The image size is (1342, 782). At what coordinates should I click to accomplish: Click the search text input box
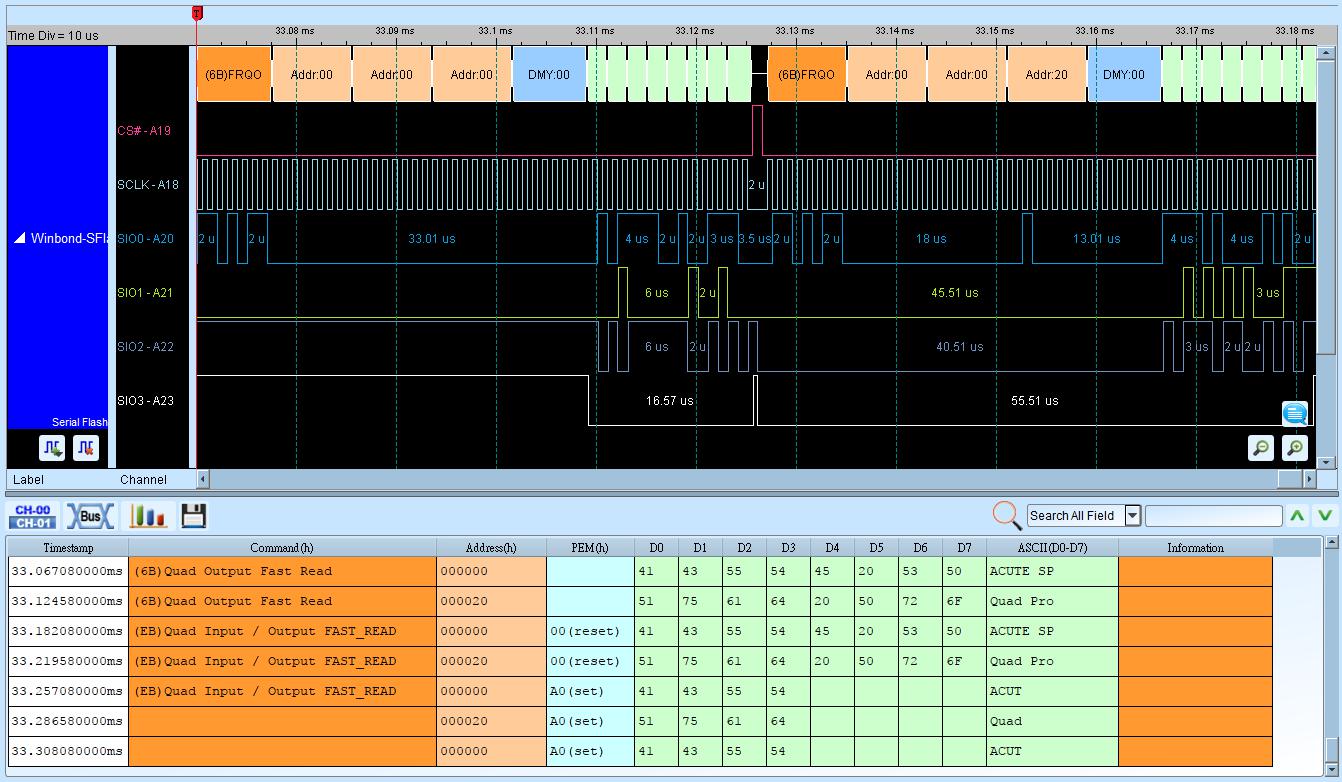coord(1213,516)
